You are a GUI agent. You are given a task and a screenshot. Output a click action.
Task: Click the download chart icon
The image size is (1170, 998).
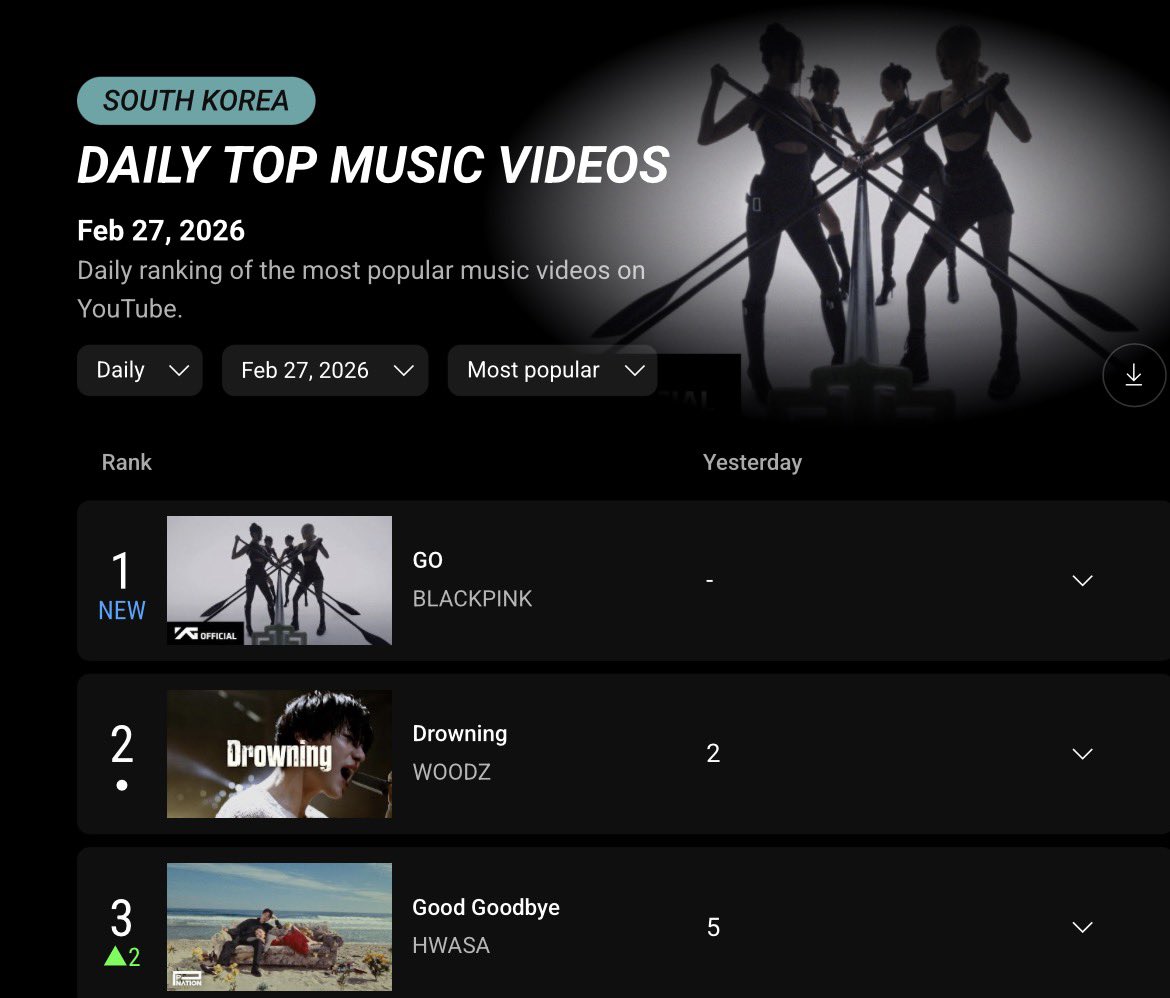pos(1133,375)
